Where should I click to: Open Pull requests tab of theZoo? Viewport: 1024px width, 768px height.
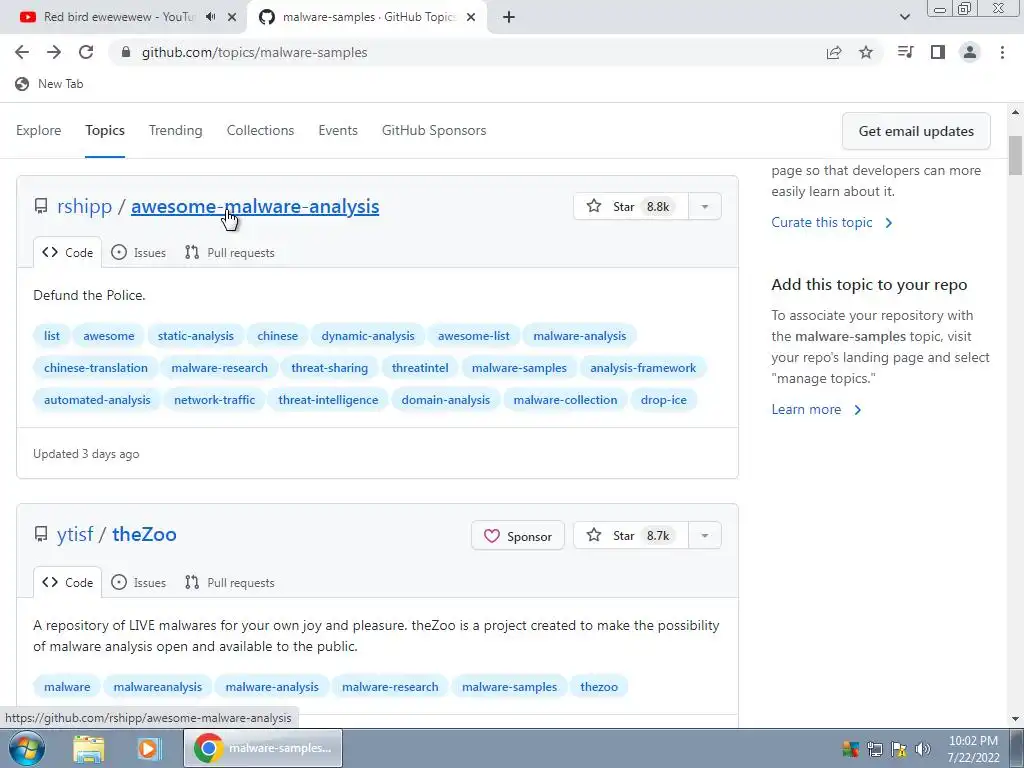tap(229, 583)
